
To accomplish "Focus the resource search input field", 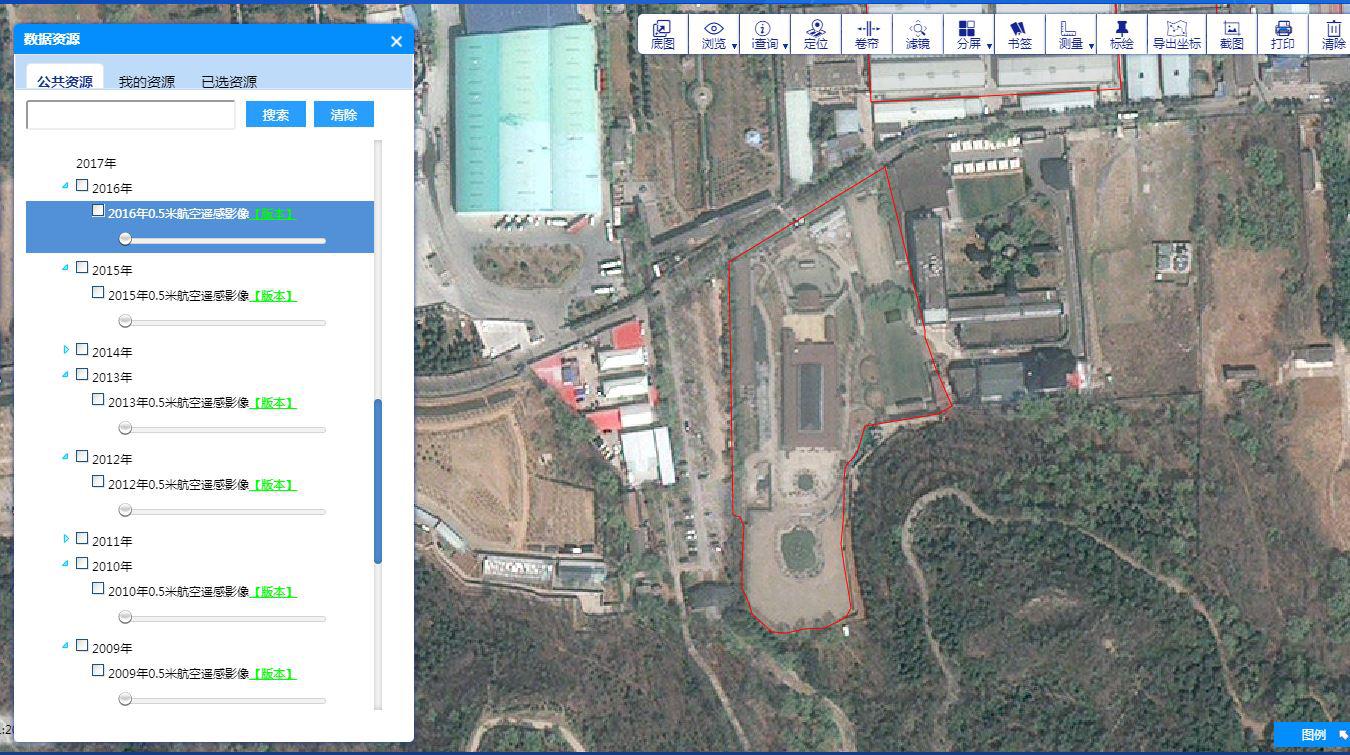I will pyautogui.click(x=131, y=114).
